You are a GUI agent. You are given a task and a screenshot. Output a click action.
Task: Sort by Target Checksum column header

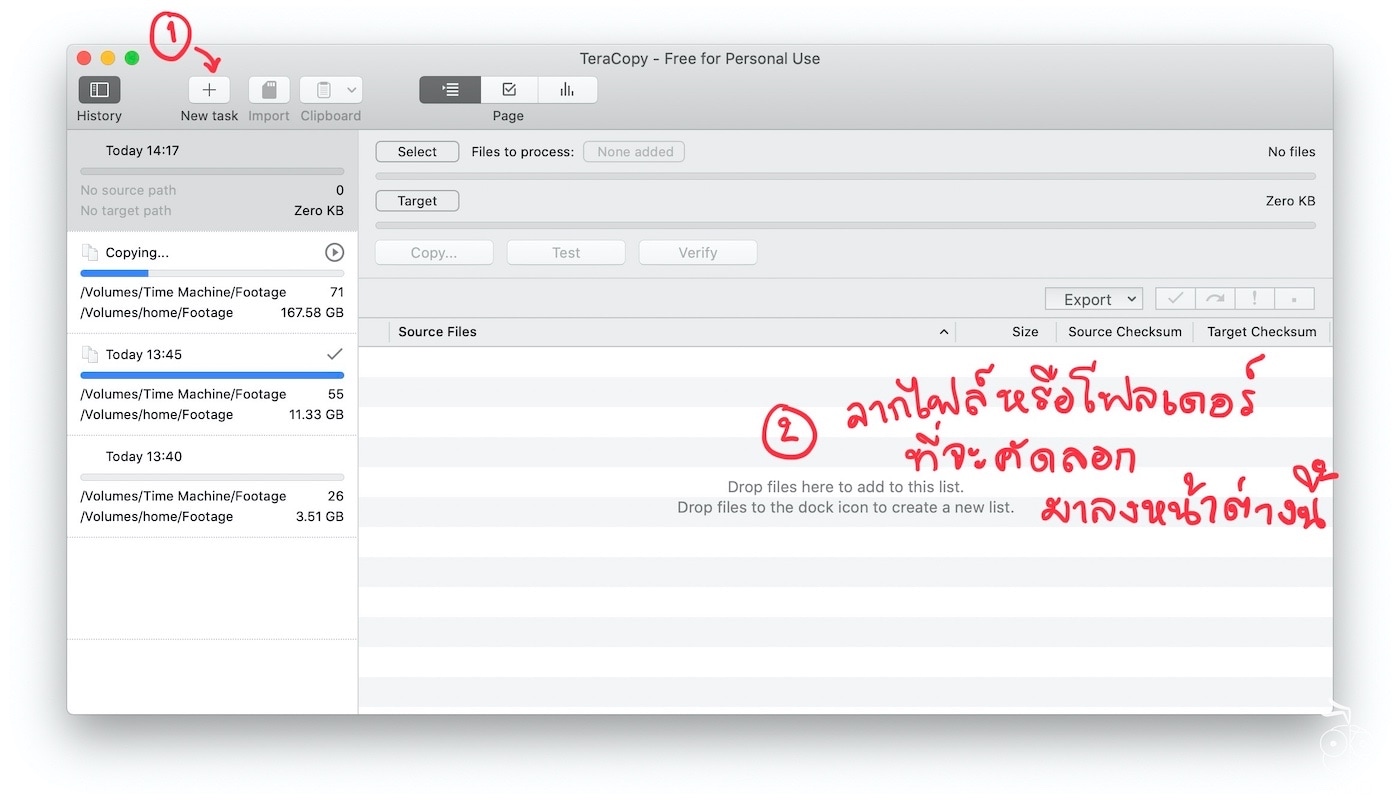coord(1262,332)
